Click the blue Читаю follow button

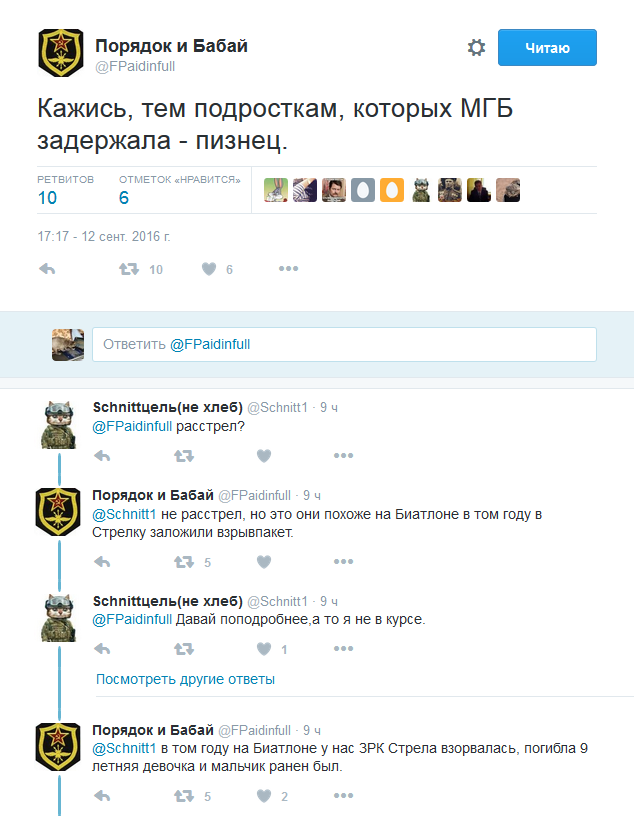tap(547, 47)
